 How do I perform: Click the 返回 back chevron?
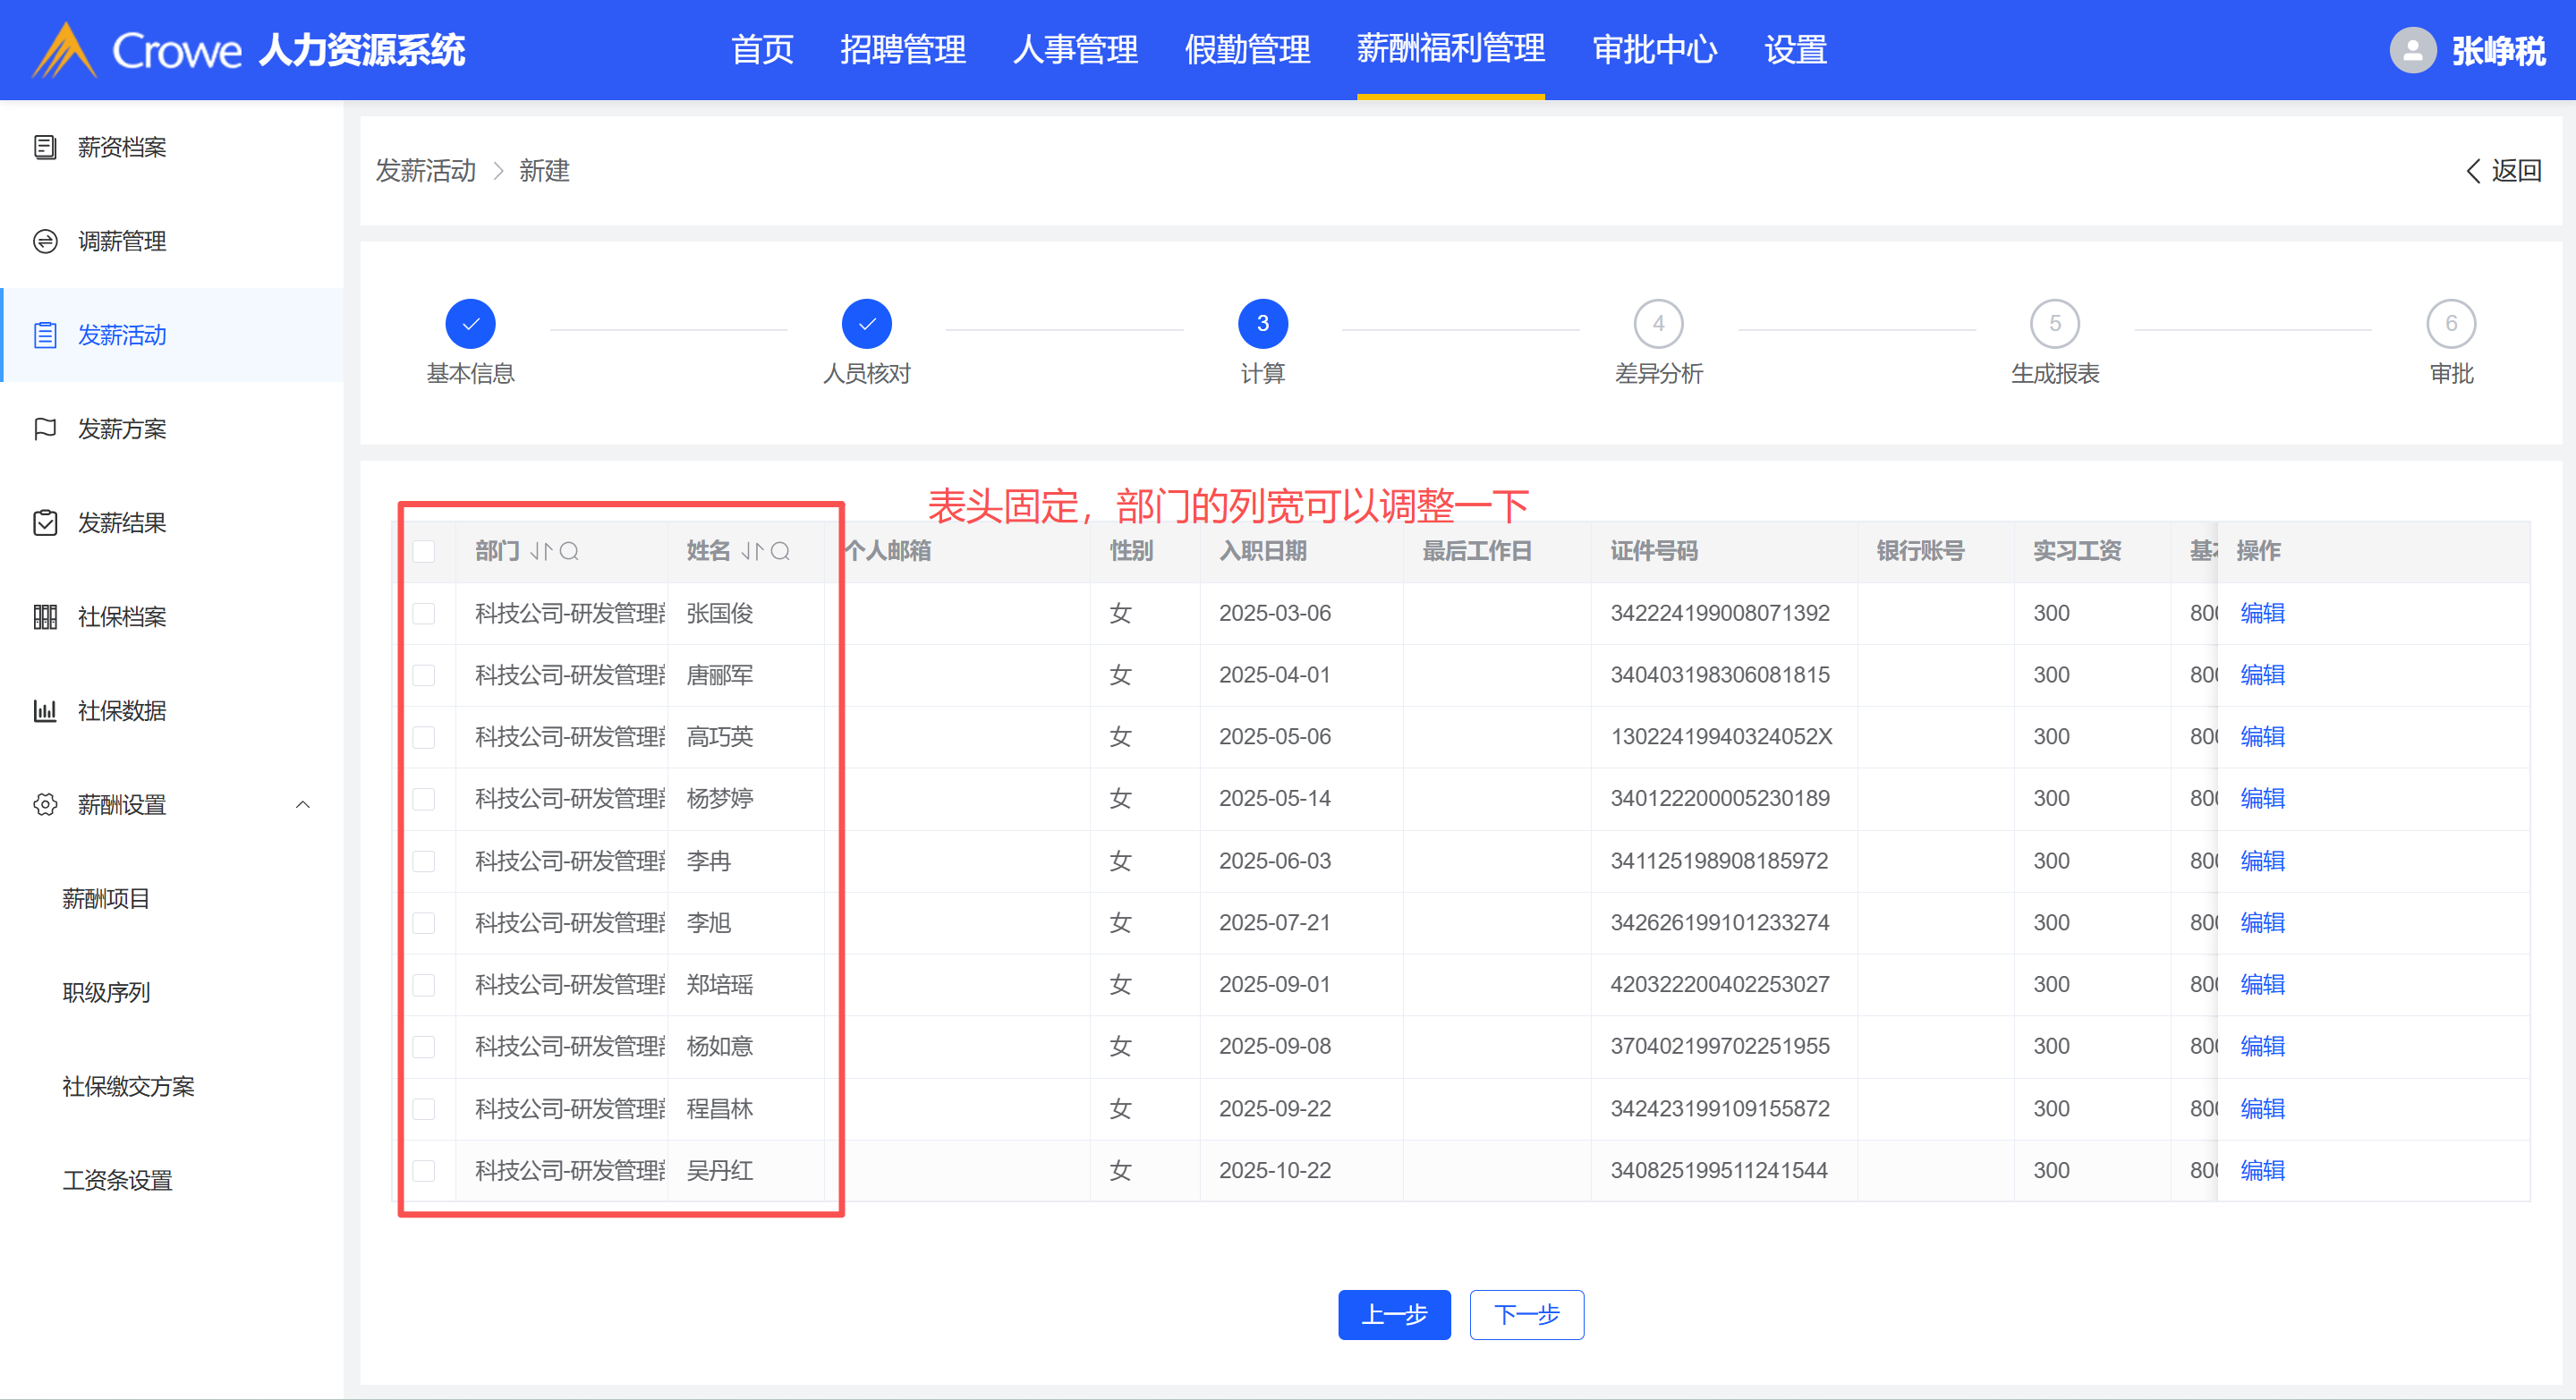coord(2474,171)
